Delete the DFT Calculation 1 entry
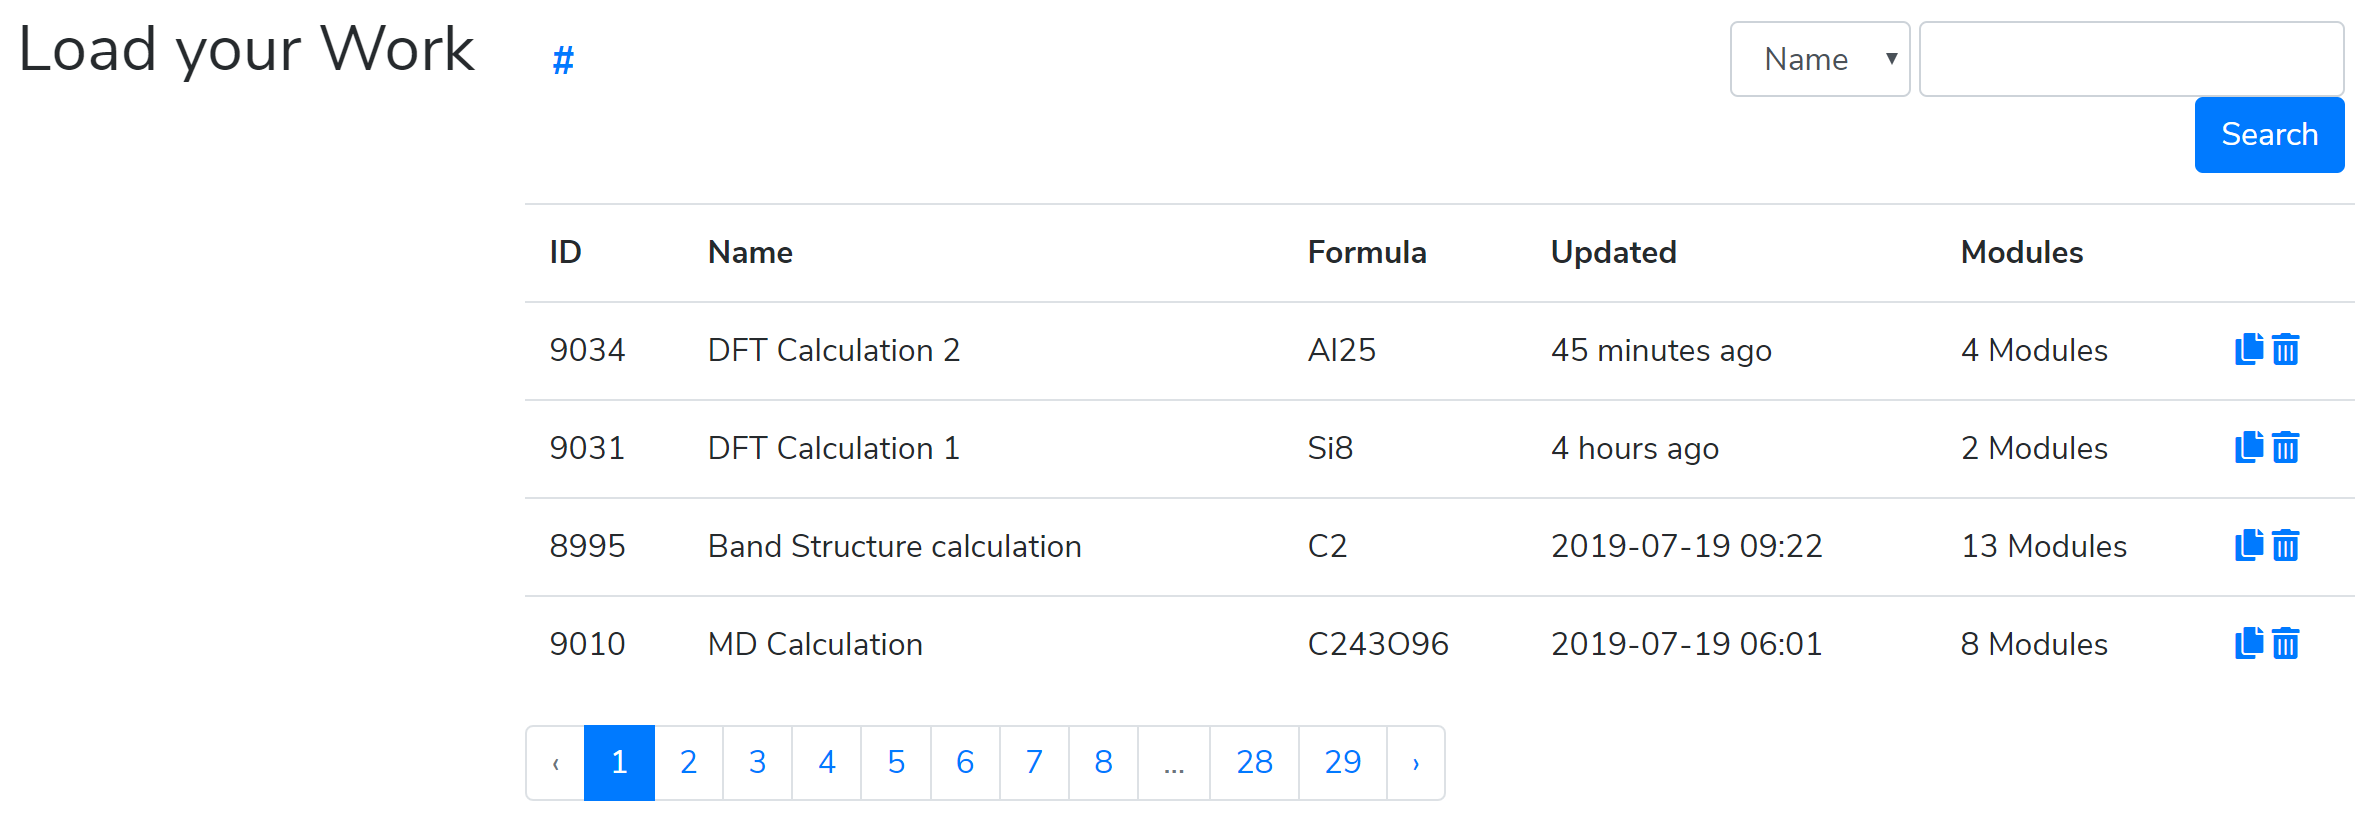Image resolution: width=2370 pixels, height=820 pixels. 2286,447
